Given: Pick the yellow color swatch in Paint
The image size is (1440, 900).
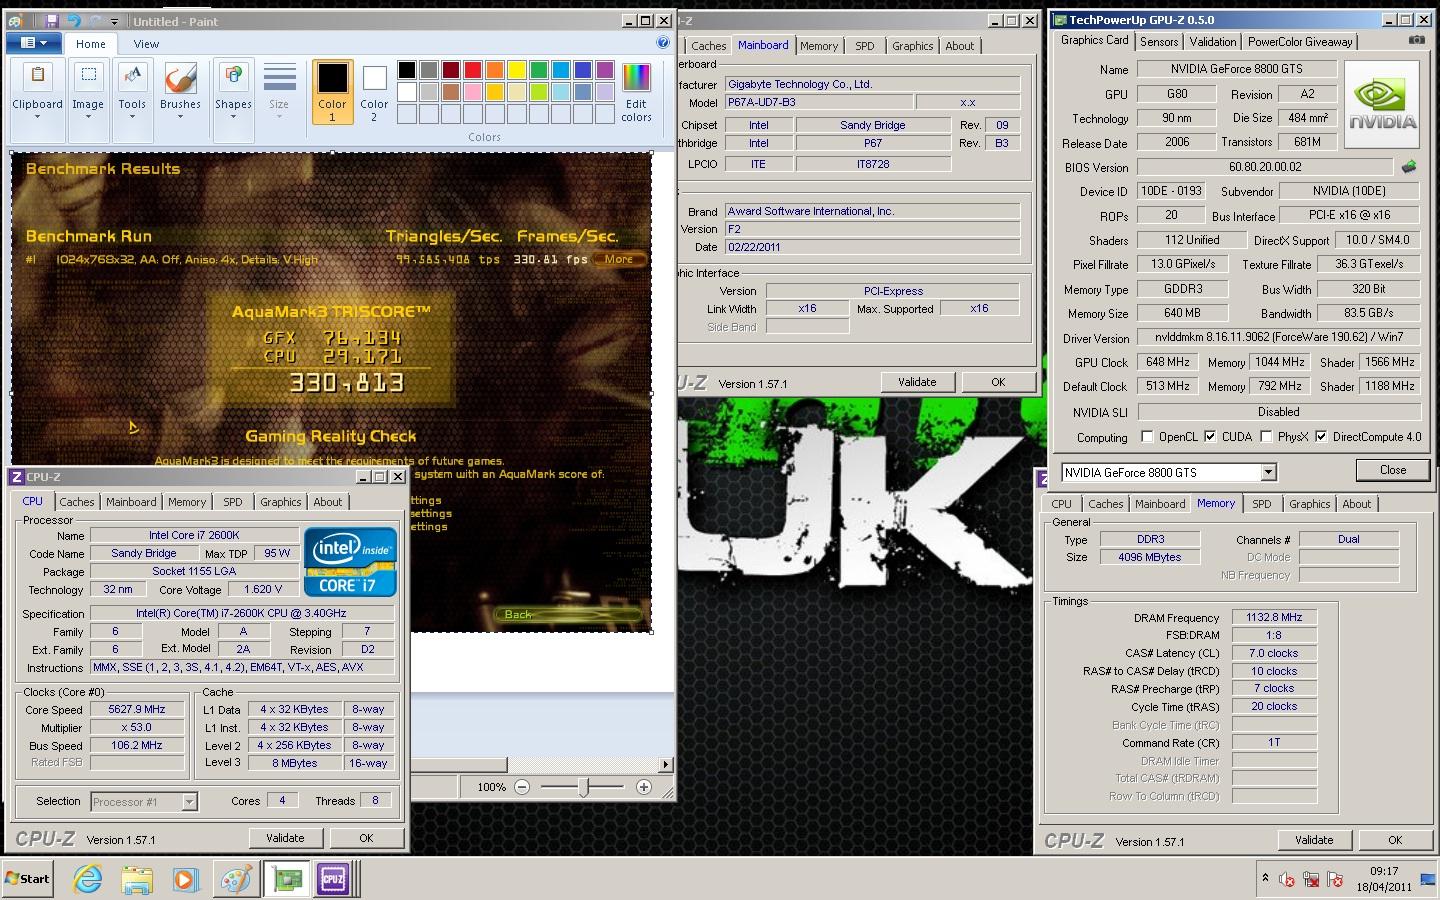Looking at the screenshot, I should click(516, 69).
